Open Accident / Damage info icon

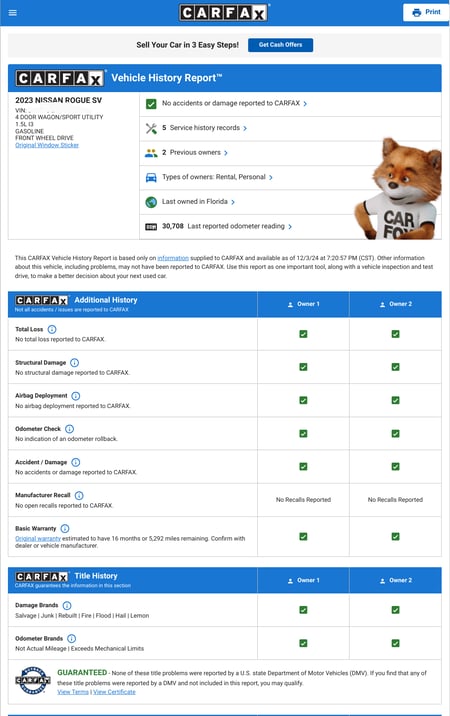click(76, 462)
